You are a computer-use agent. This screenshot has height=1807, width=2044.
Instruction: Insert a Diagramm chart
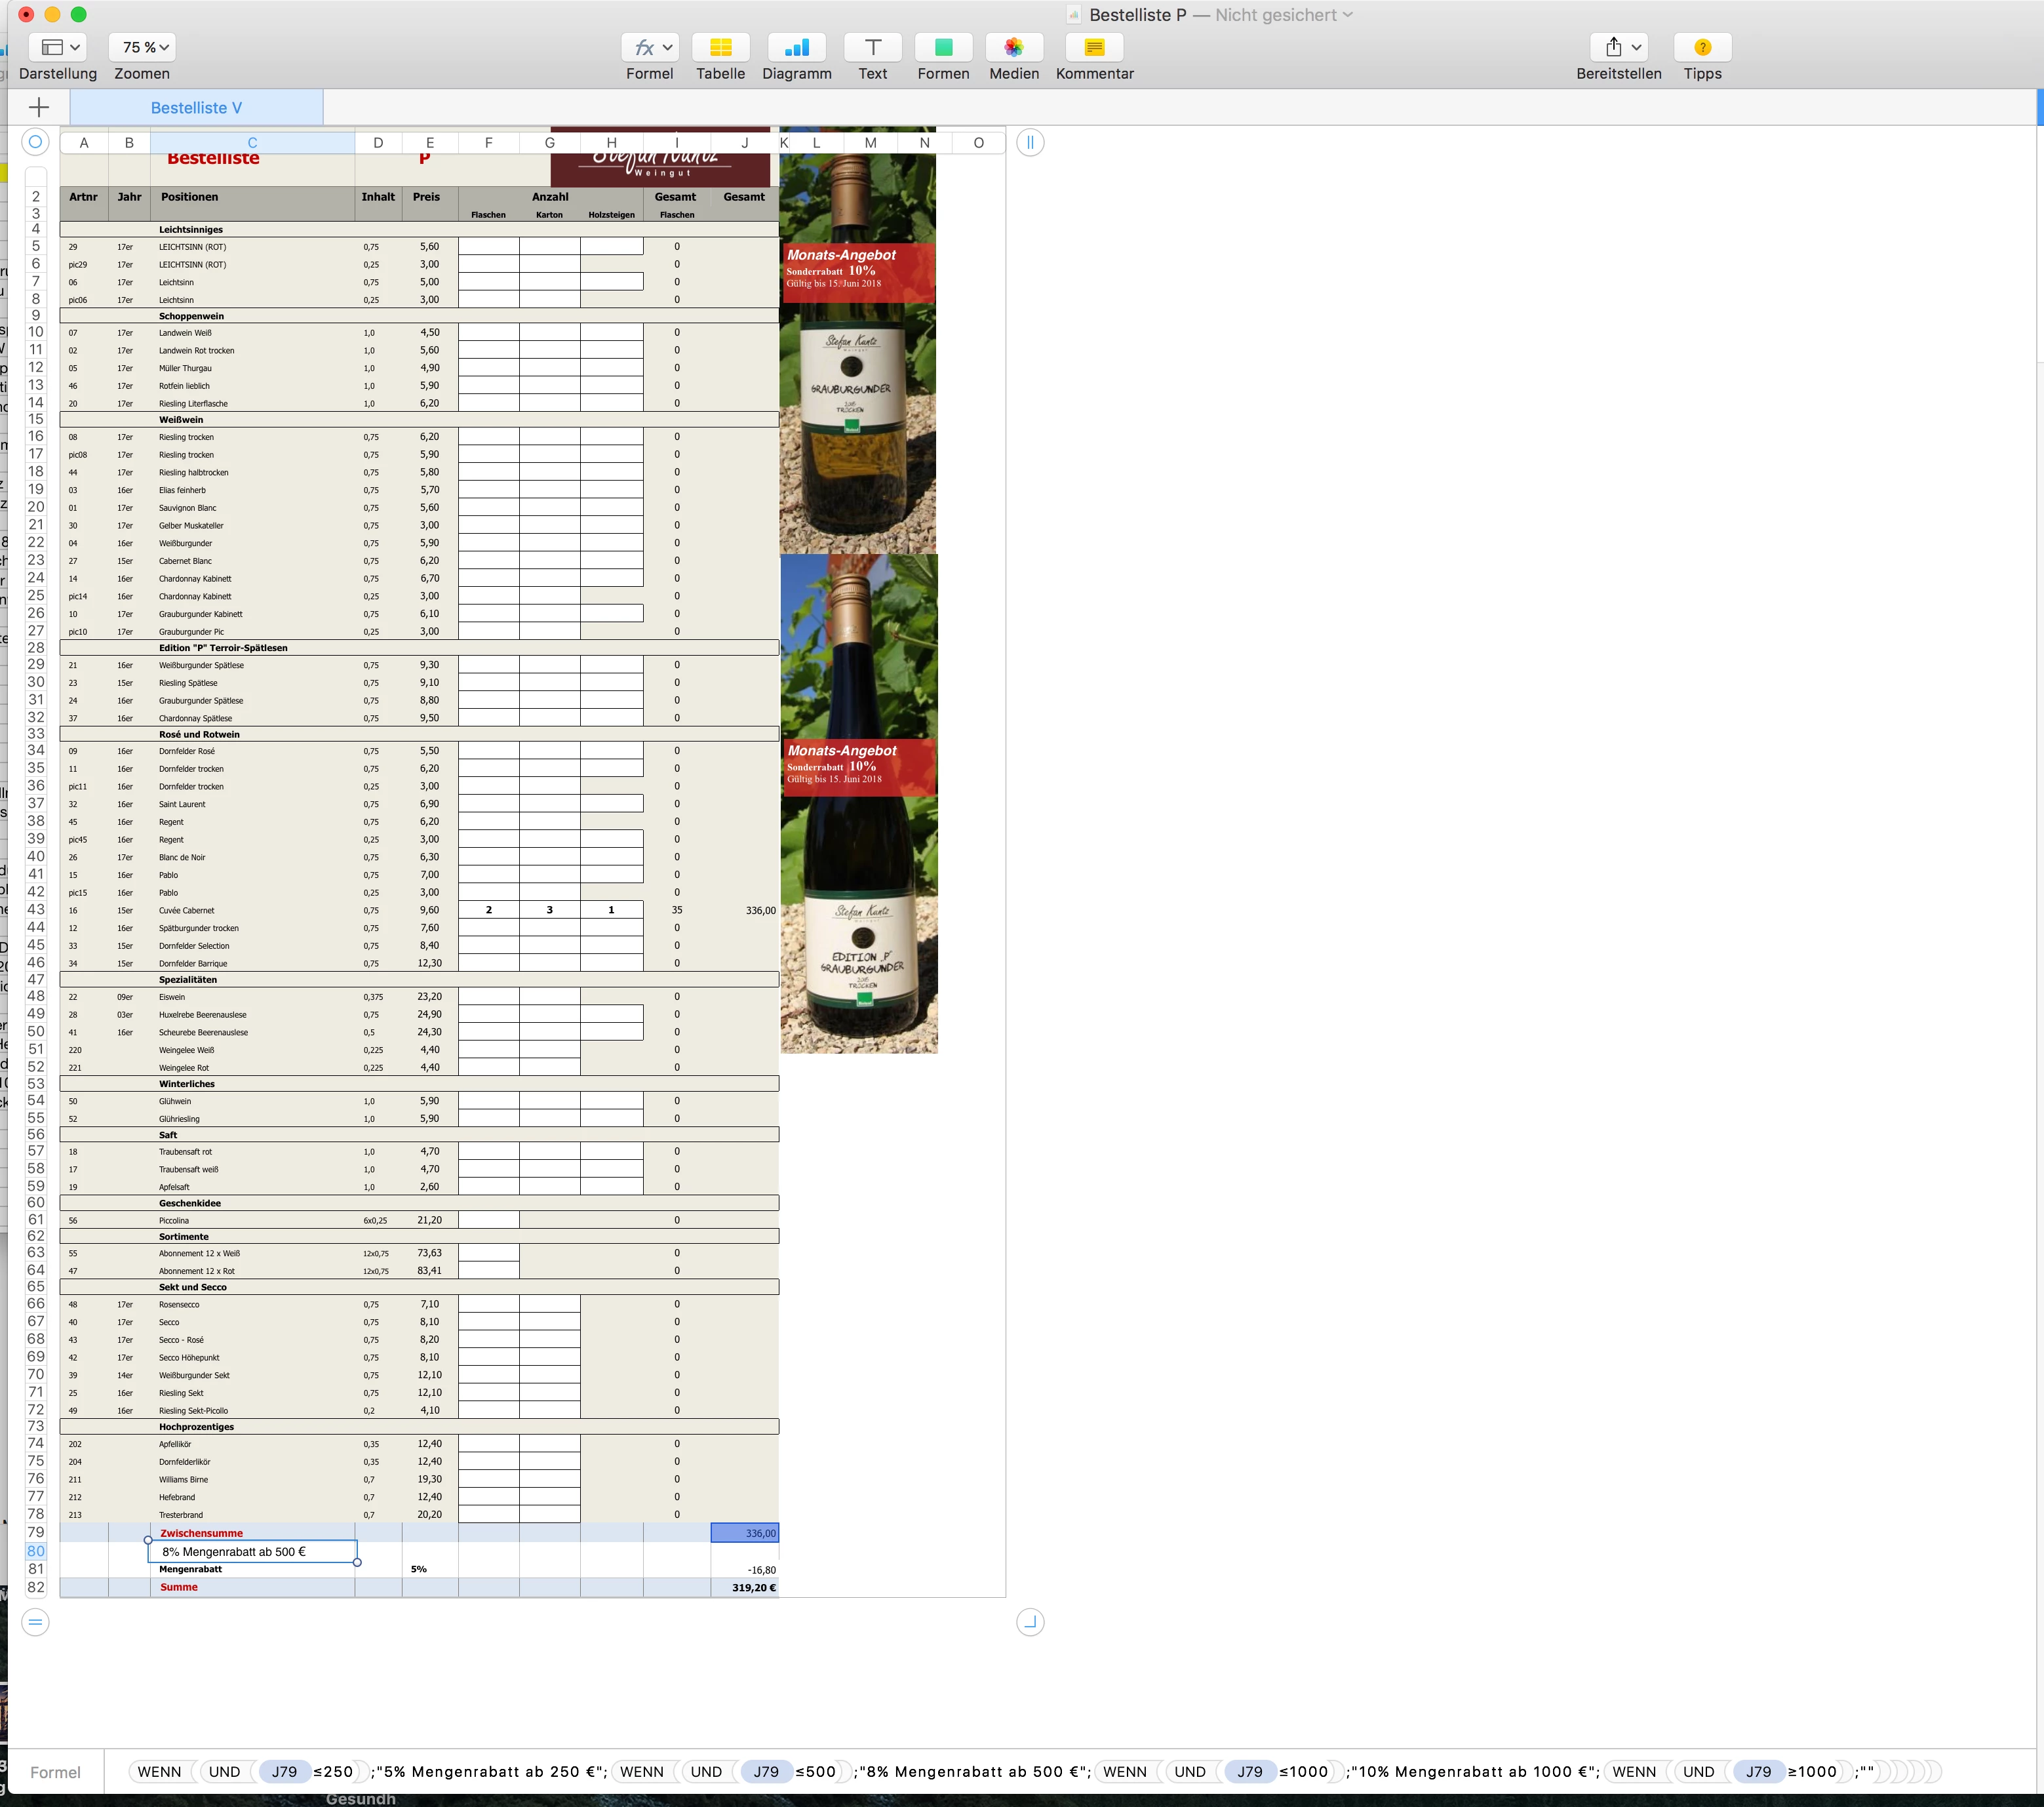click(796, 47)
